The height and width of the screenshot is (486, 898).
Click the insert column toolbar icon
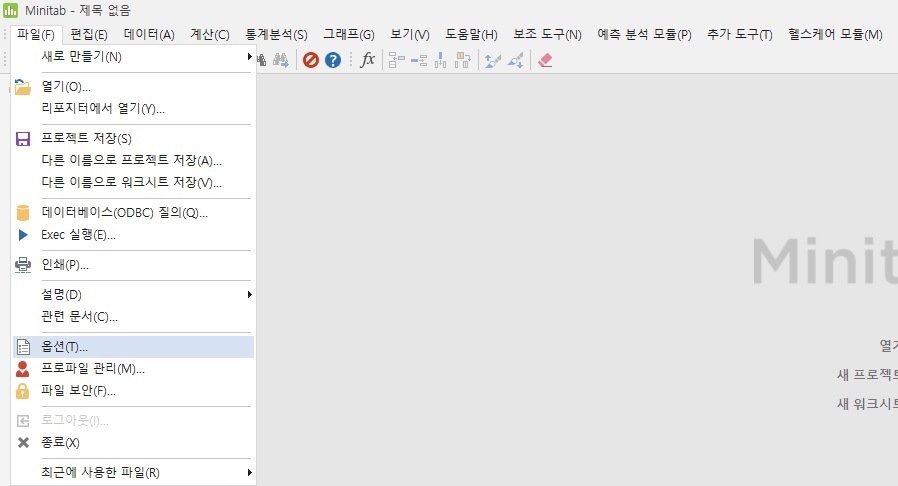[440, 60]
